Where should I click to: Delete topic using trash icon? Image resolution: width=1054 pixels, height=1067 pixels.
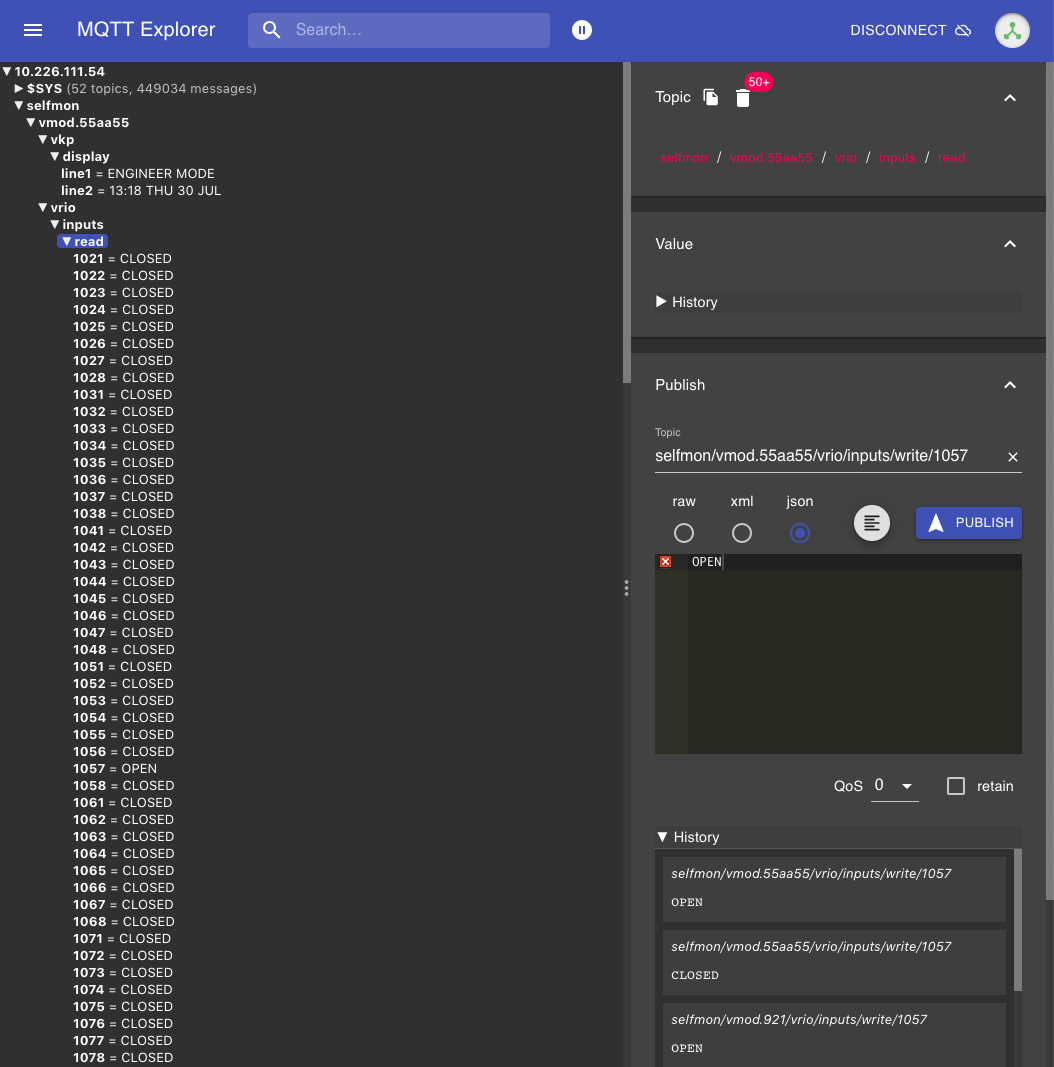(742, 98)
